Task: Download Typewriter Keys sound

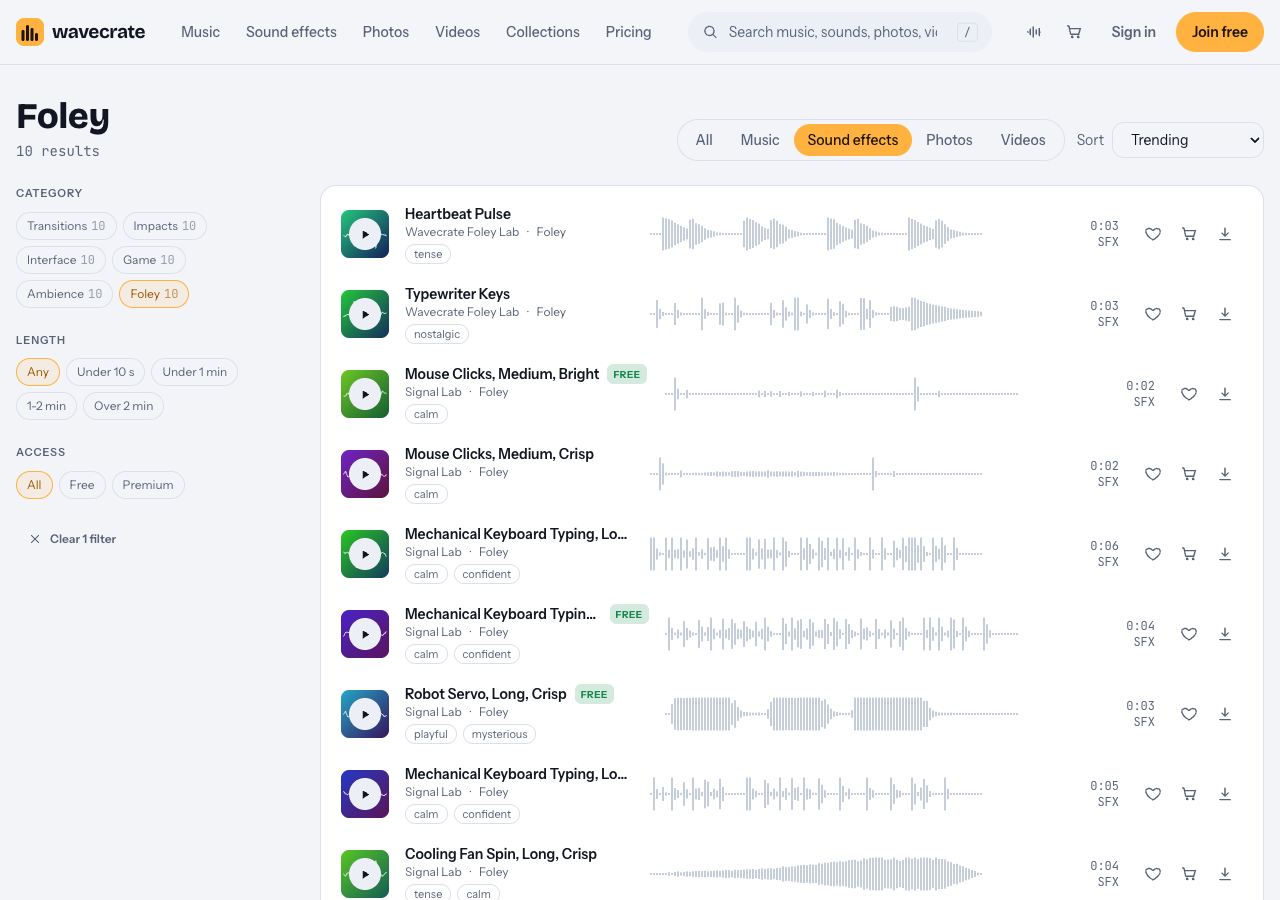Action: (1225, 314)
